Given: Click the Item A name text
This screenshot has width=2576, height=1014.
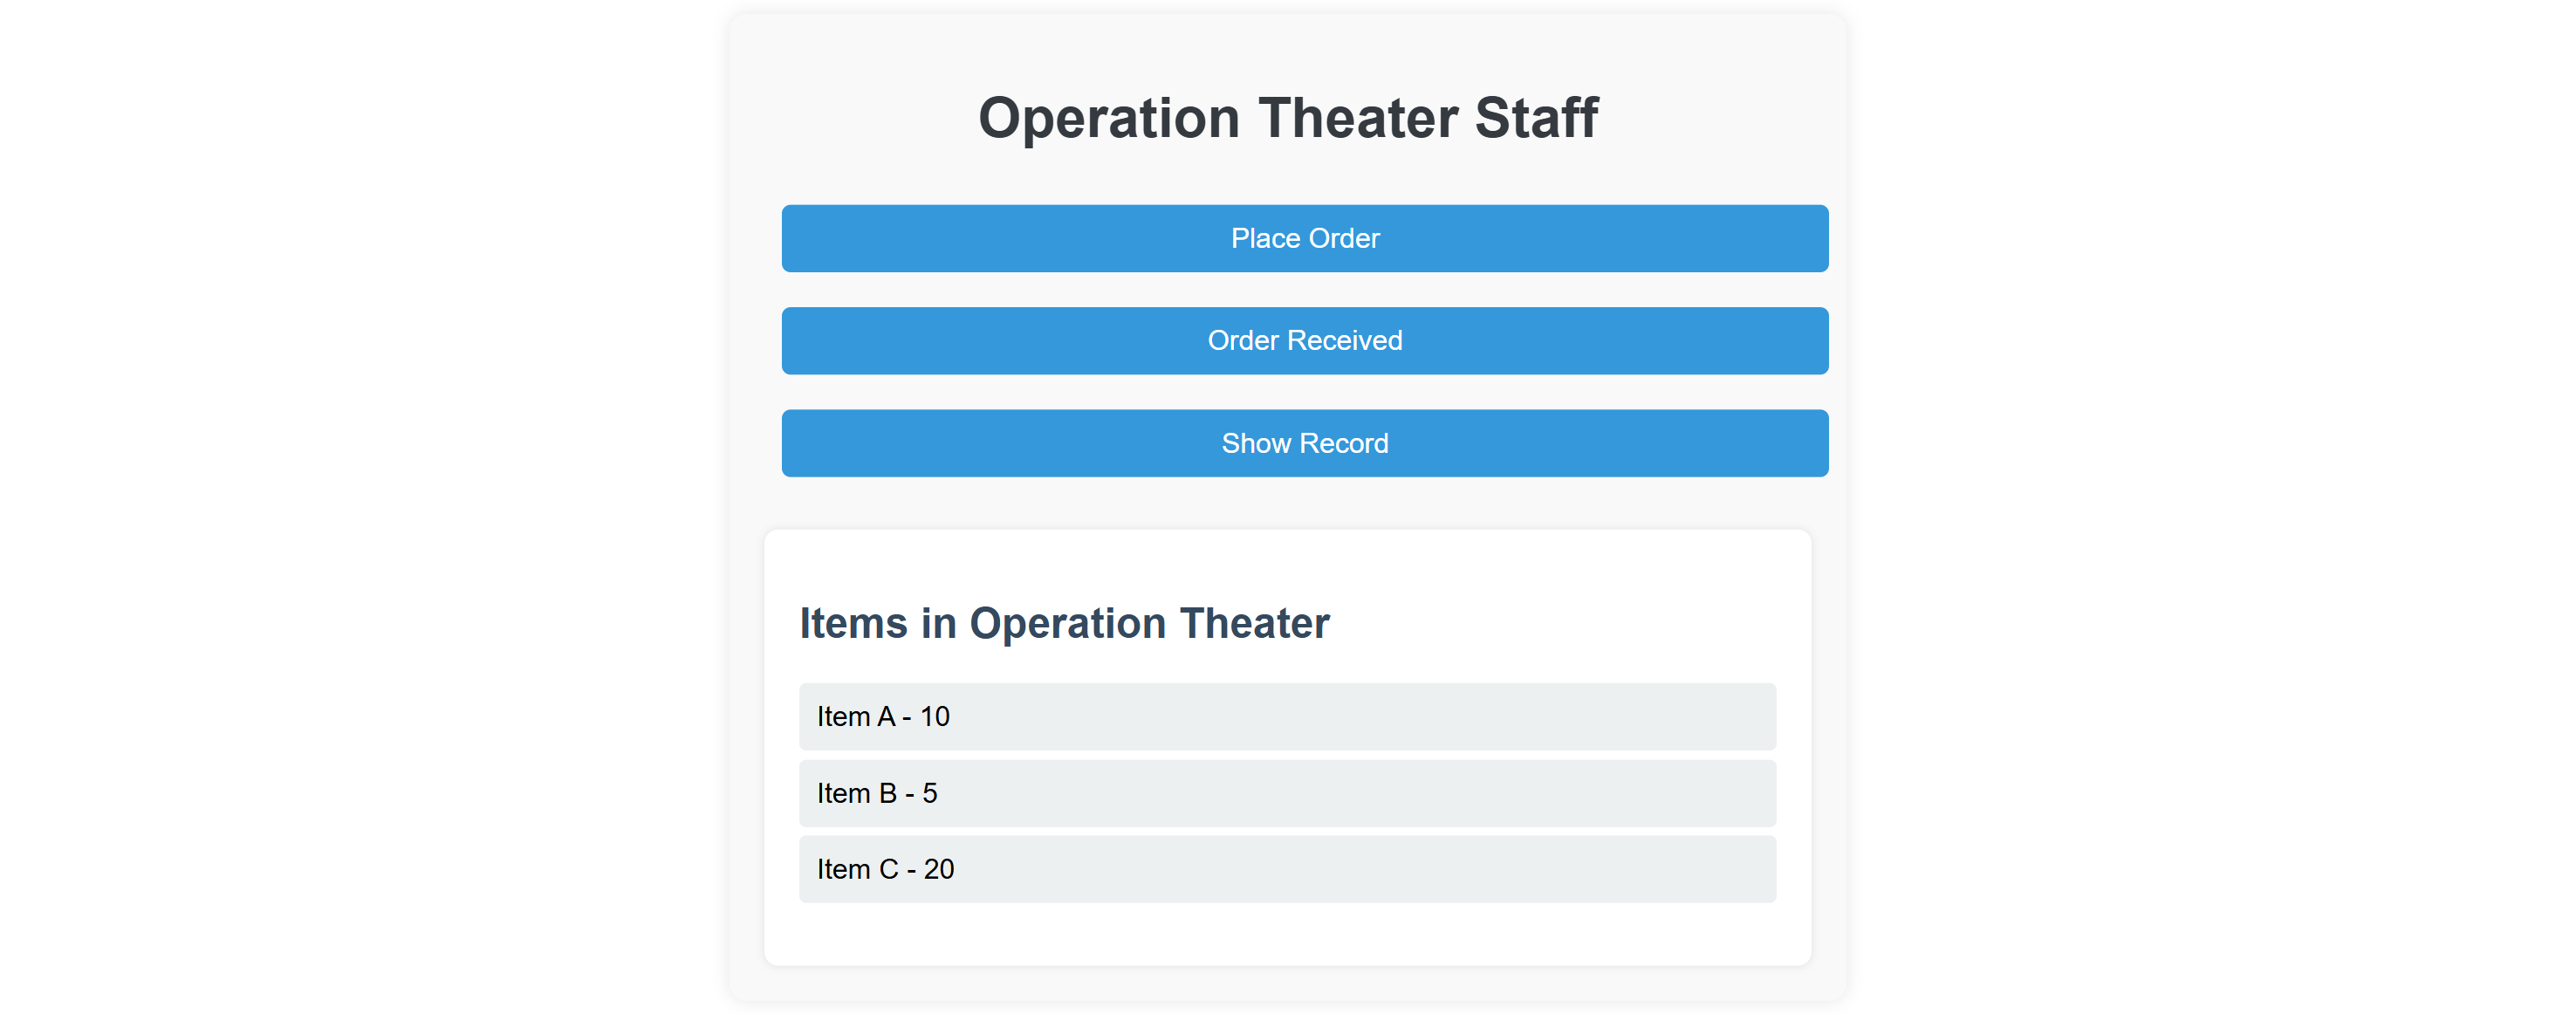Looking at the screenshot, I should point(855,717).
